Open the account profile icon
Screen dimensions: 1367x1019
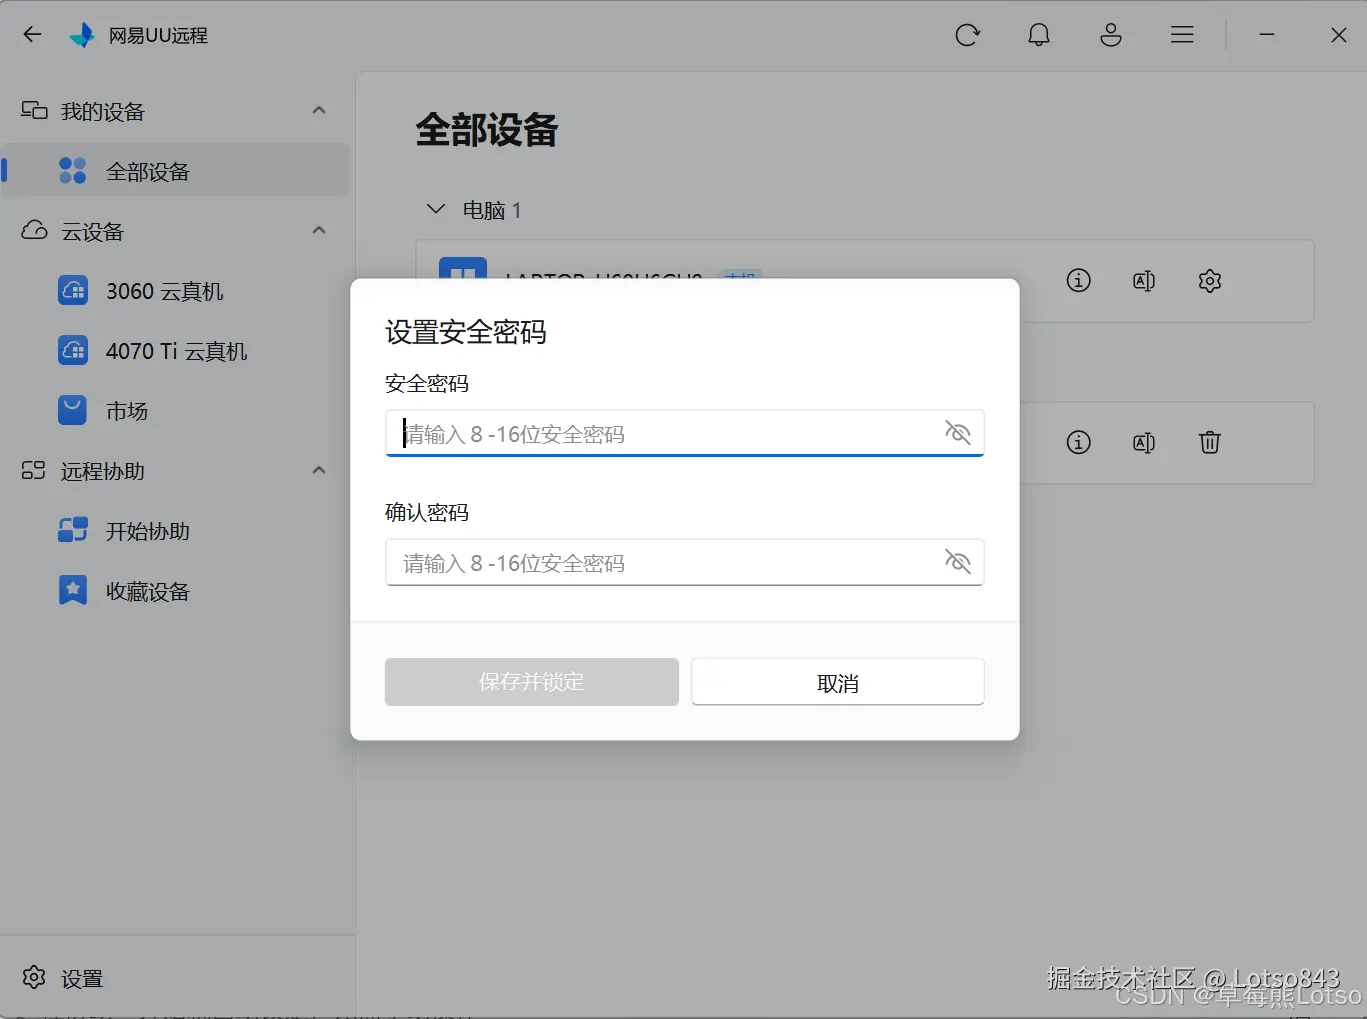pyautogui.click(x=1110, y=34)
